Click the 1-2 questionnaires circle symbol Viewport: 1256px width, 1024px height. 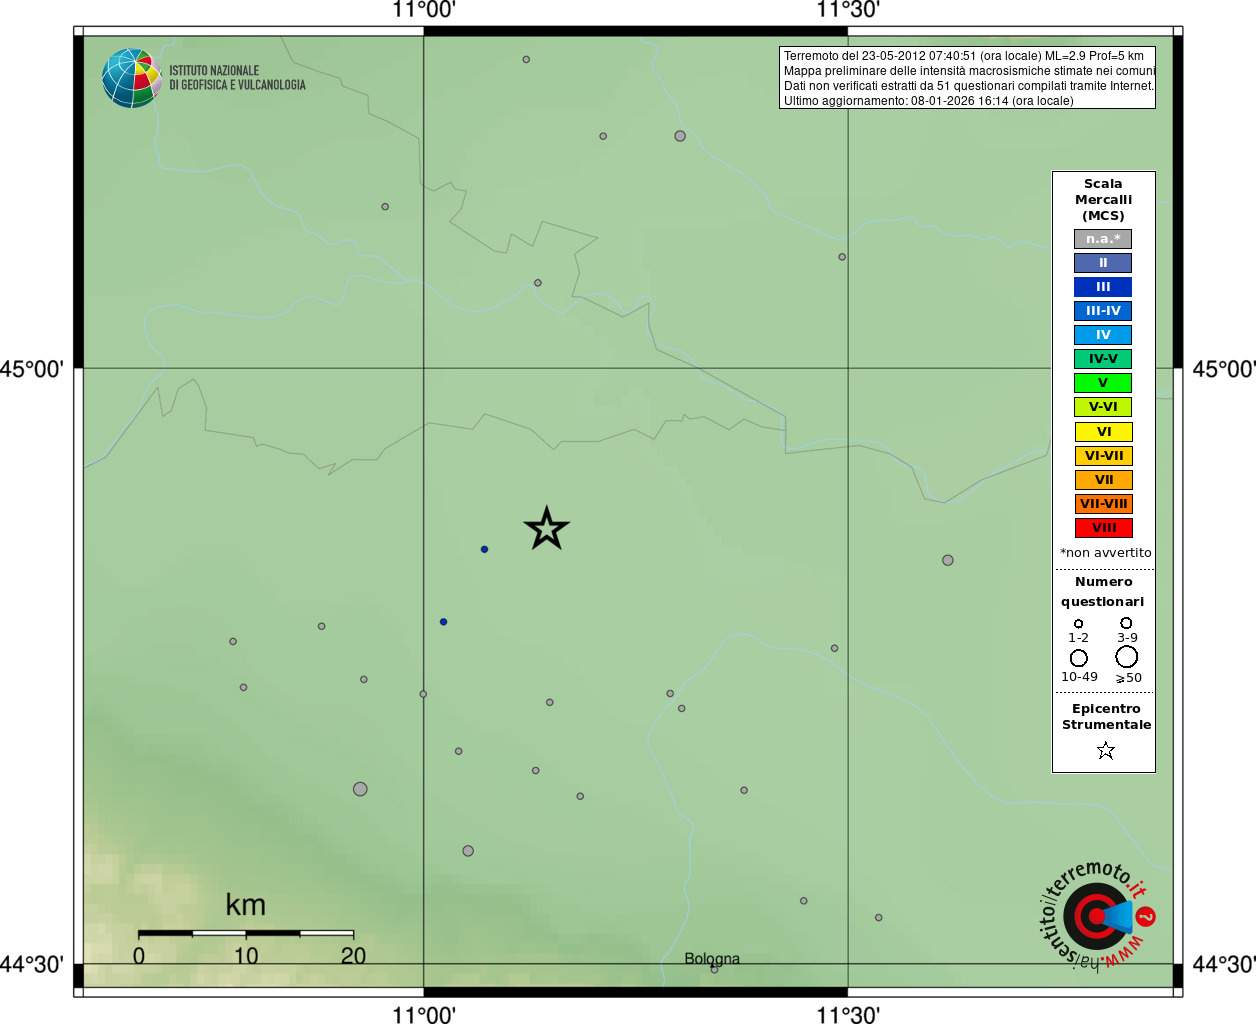coord(1078,624)
